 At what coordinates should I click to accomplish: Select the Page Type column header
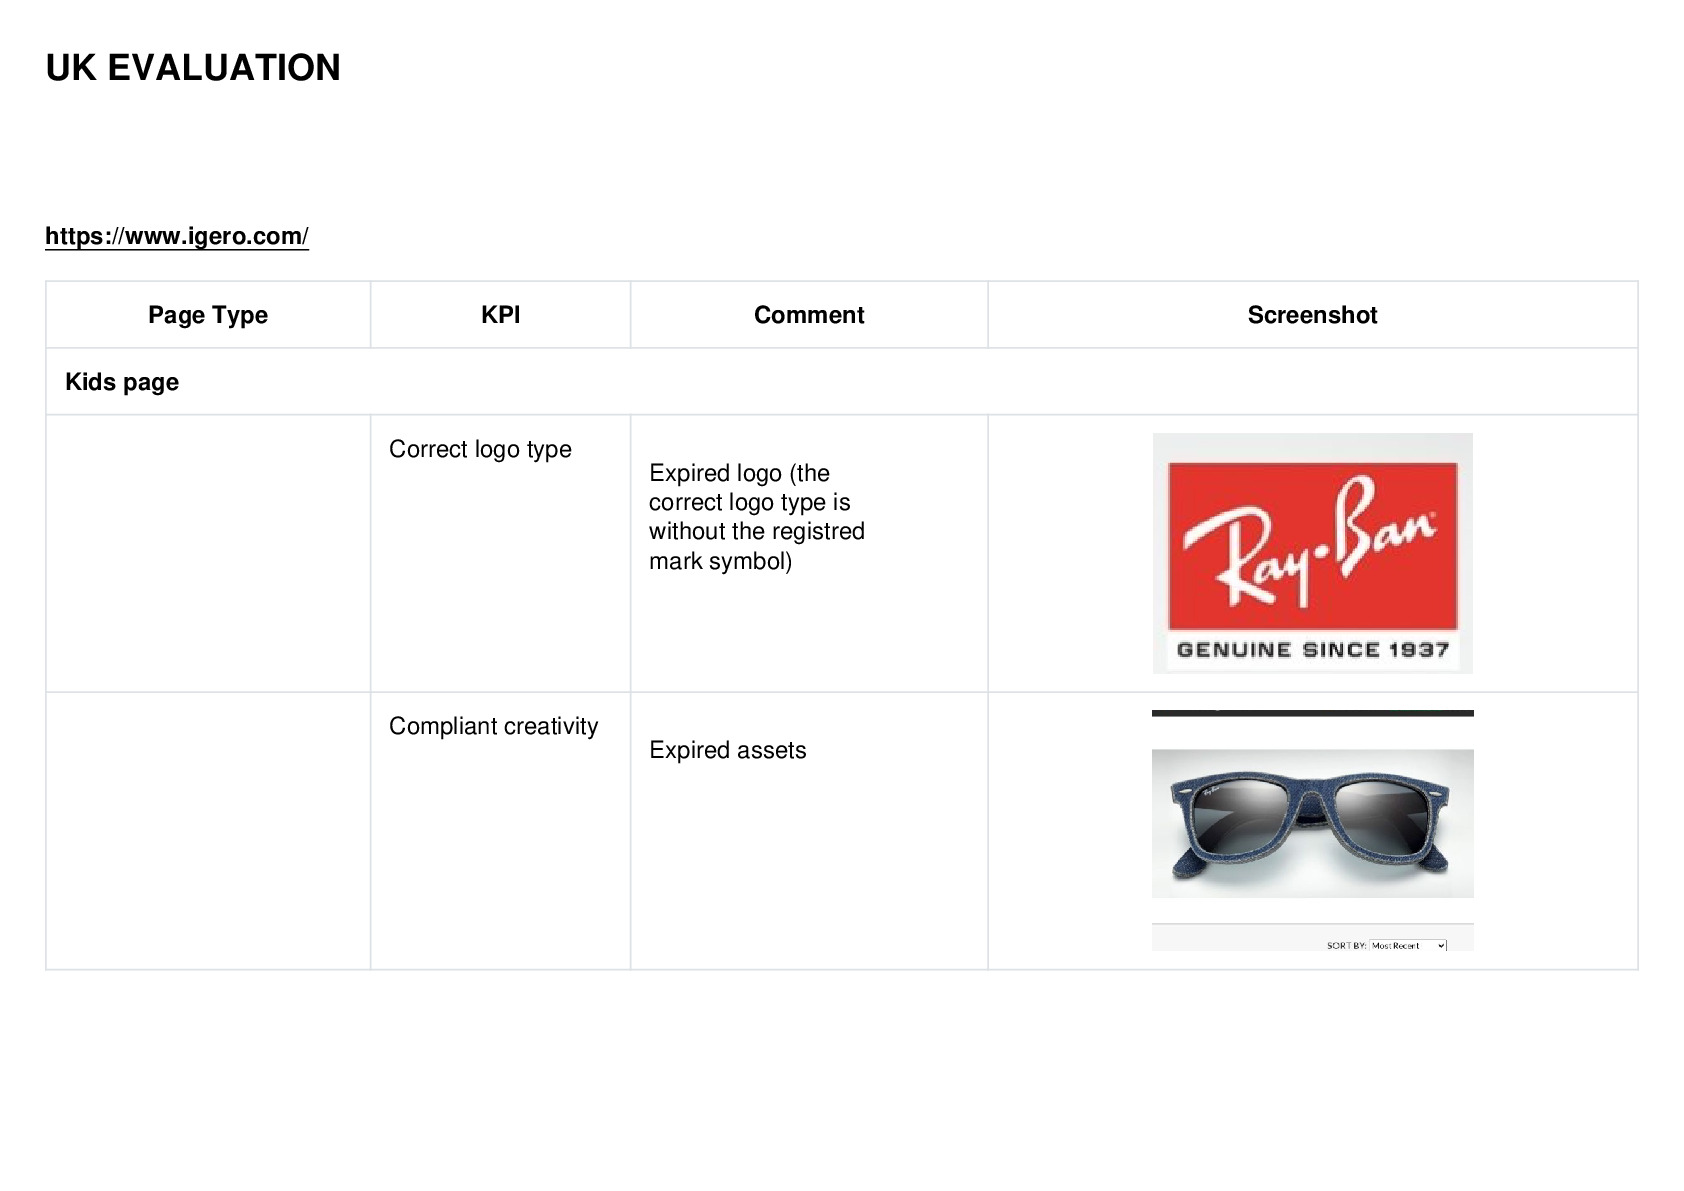[x=208, y=315]
